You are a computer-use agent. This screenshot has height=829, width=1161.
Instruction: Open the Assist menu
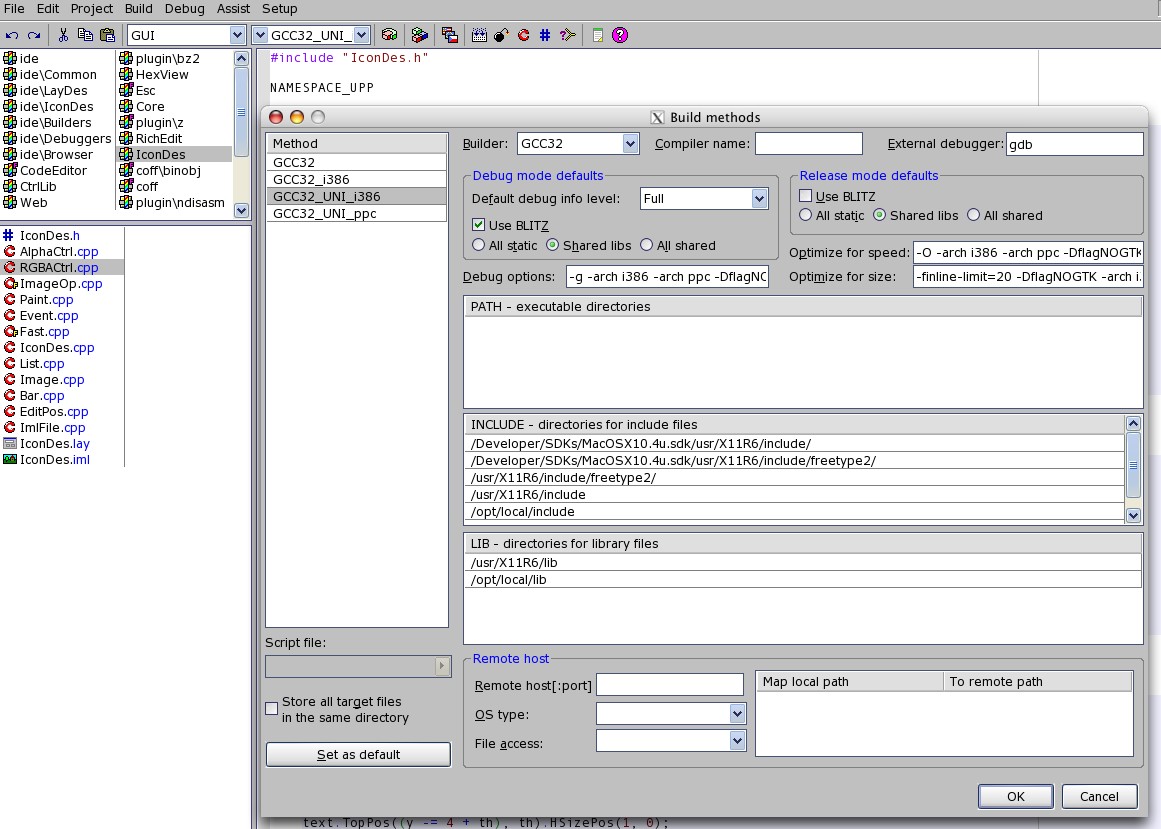click(233, 9)
